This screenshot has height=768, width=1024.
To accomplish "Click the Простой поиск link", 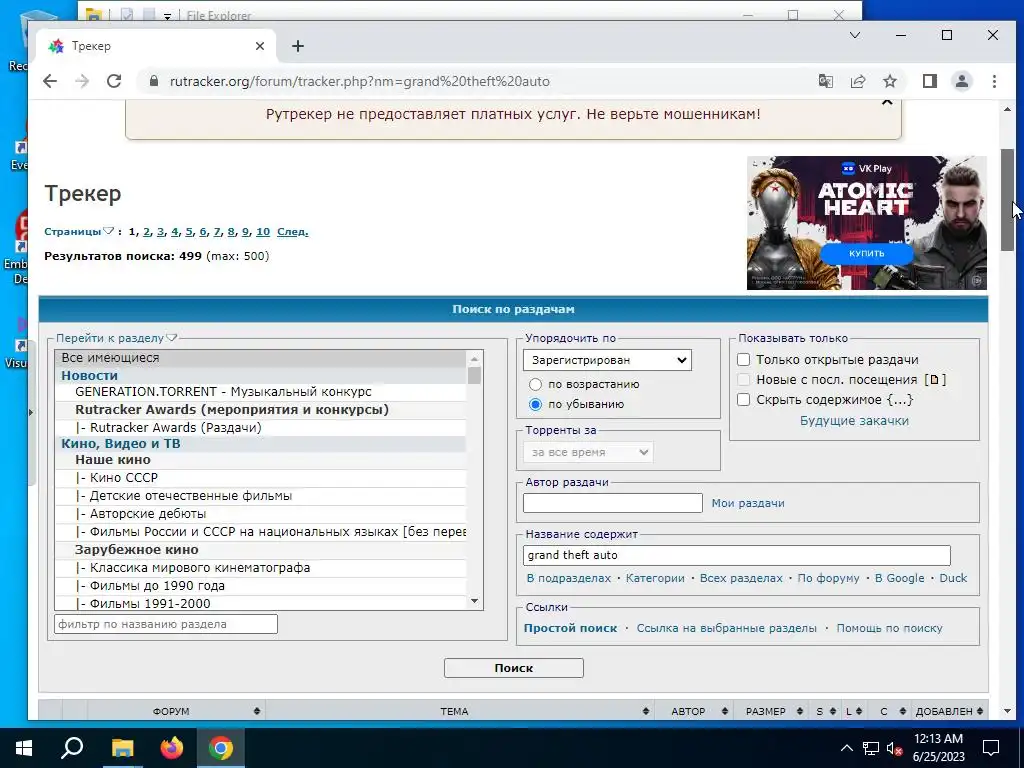I will tap(570, 628).
